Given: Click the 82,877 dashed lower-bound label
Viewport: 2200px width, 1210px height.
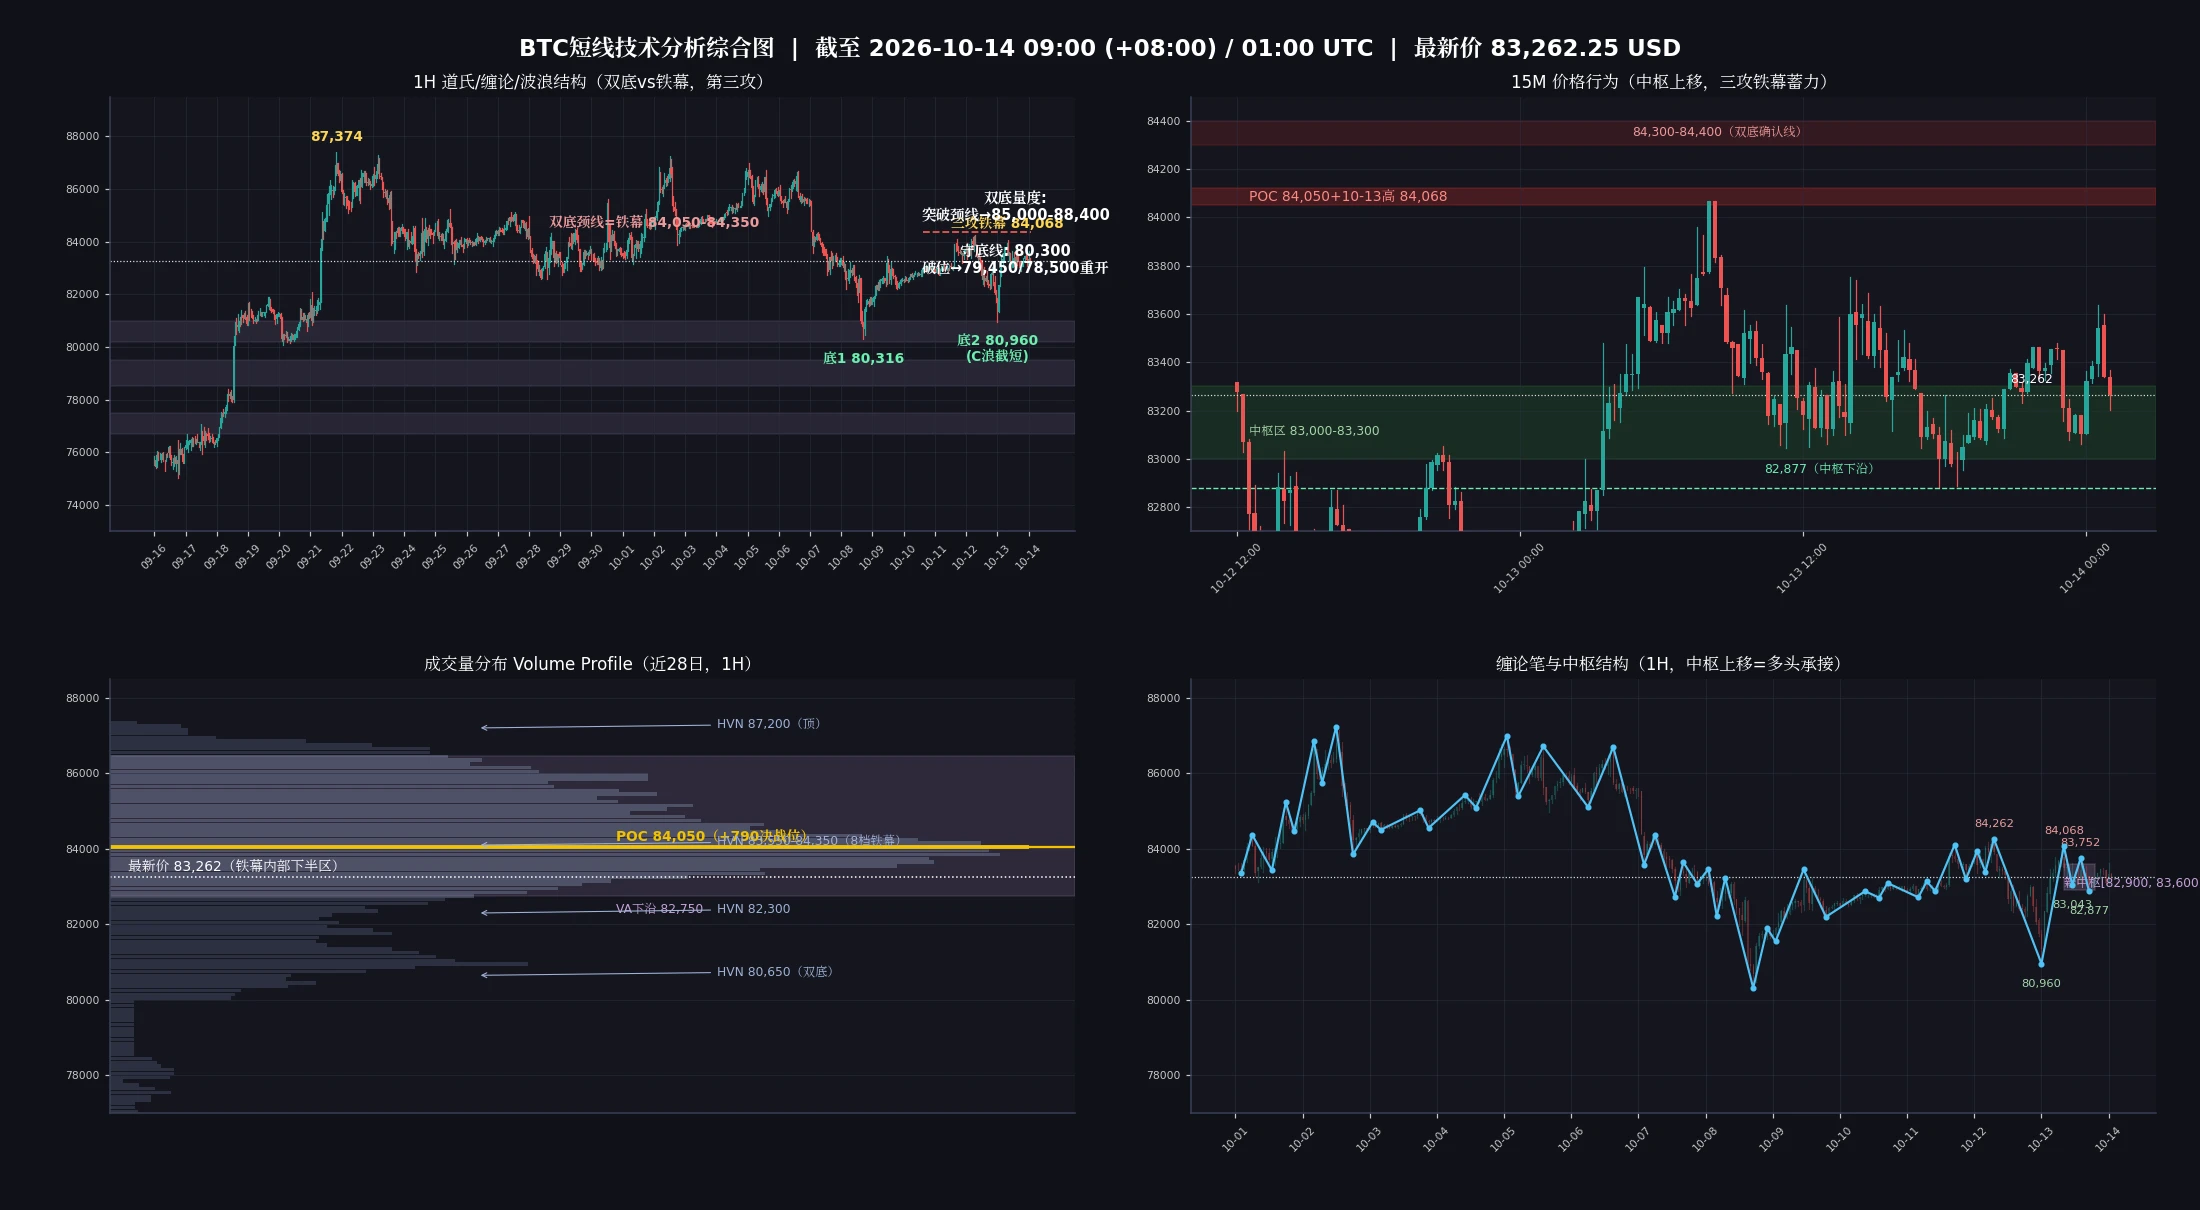Looking at the screenshot, I should pos(1818,469).
